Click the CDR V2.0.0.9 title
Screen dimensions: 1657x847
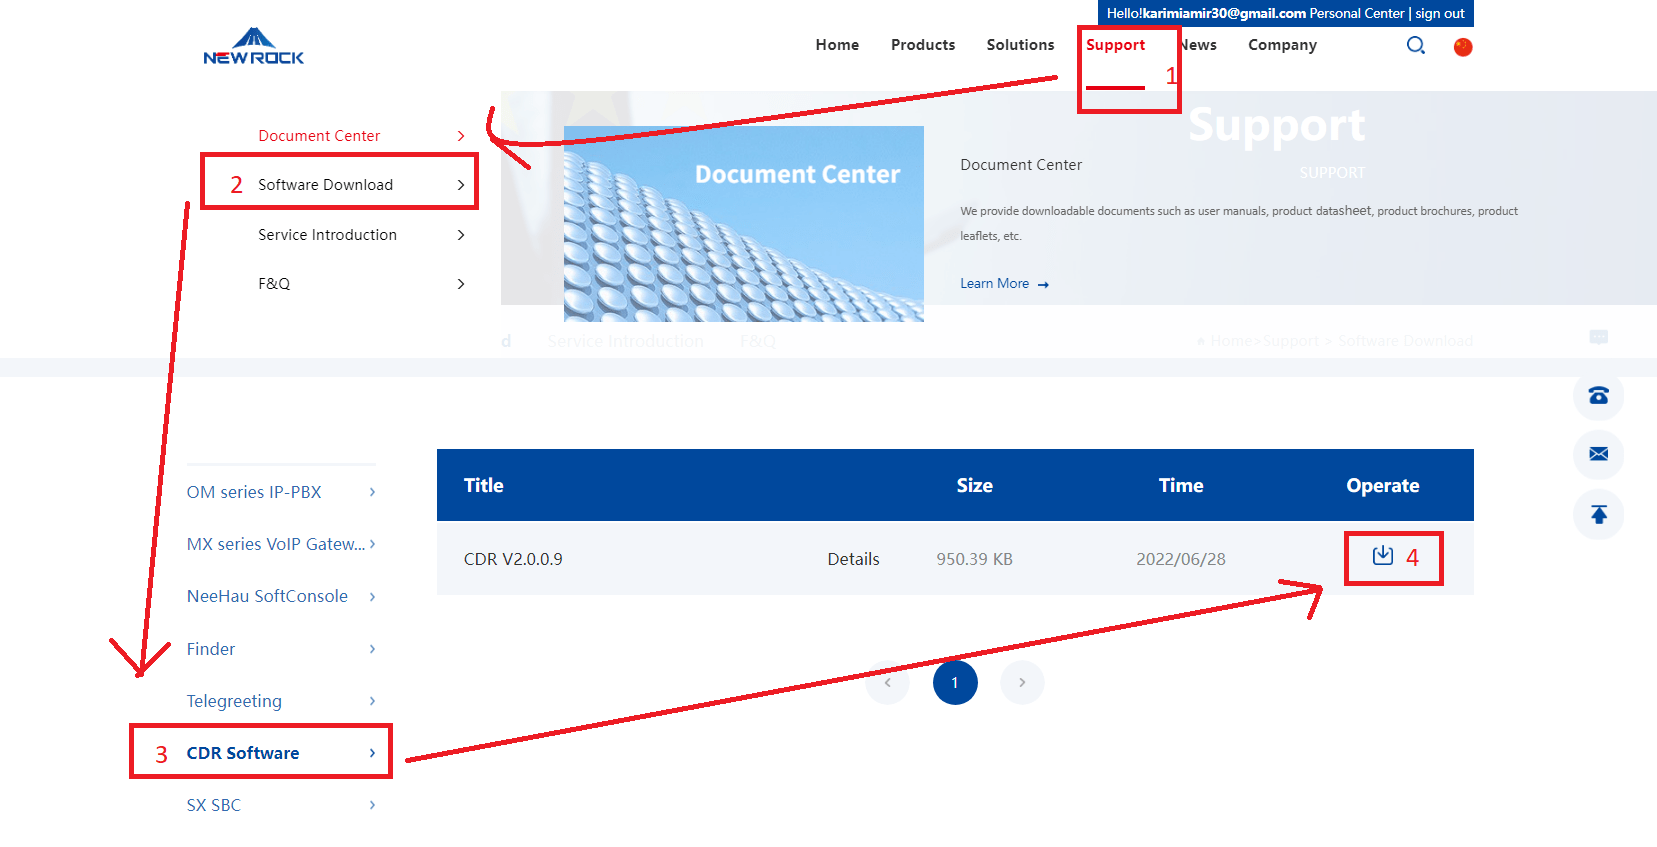pos(513,559)
